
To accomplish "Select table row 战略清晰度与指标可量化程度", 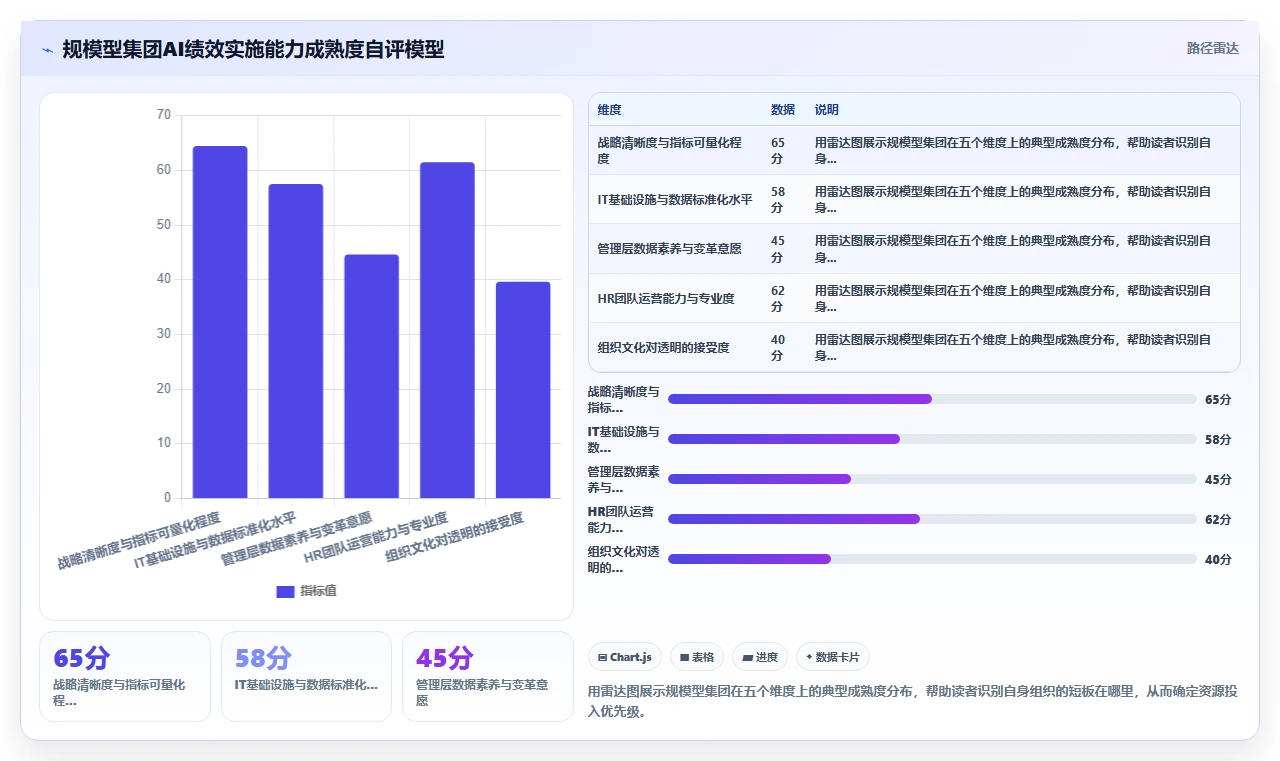I will (x=914, y=150).
